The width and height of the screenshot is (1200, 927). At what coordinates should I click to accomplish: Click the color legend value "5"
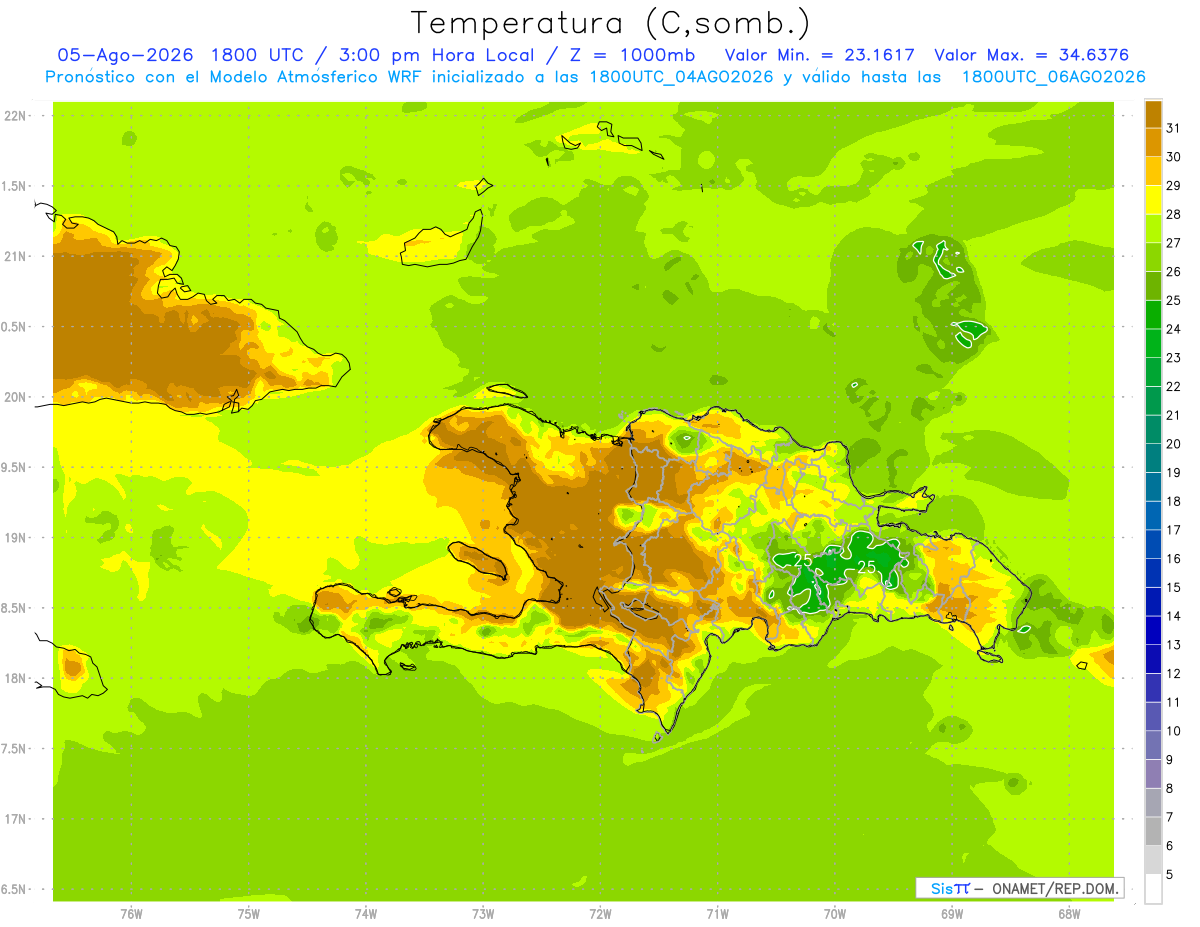click(x=1170, y=874)
